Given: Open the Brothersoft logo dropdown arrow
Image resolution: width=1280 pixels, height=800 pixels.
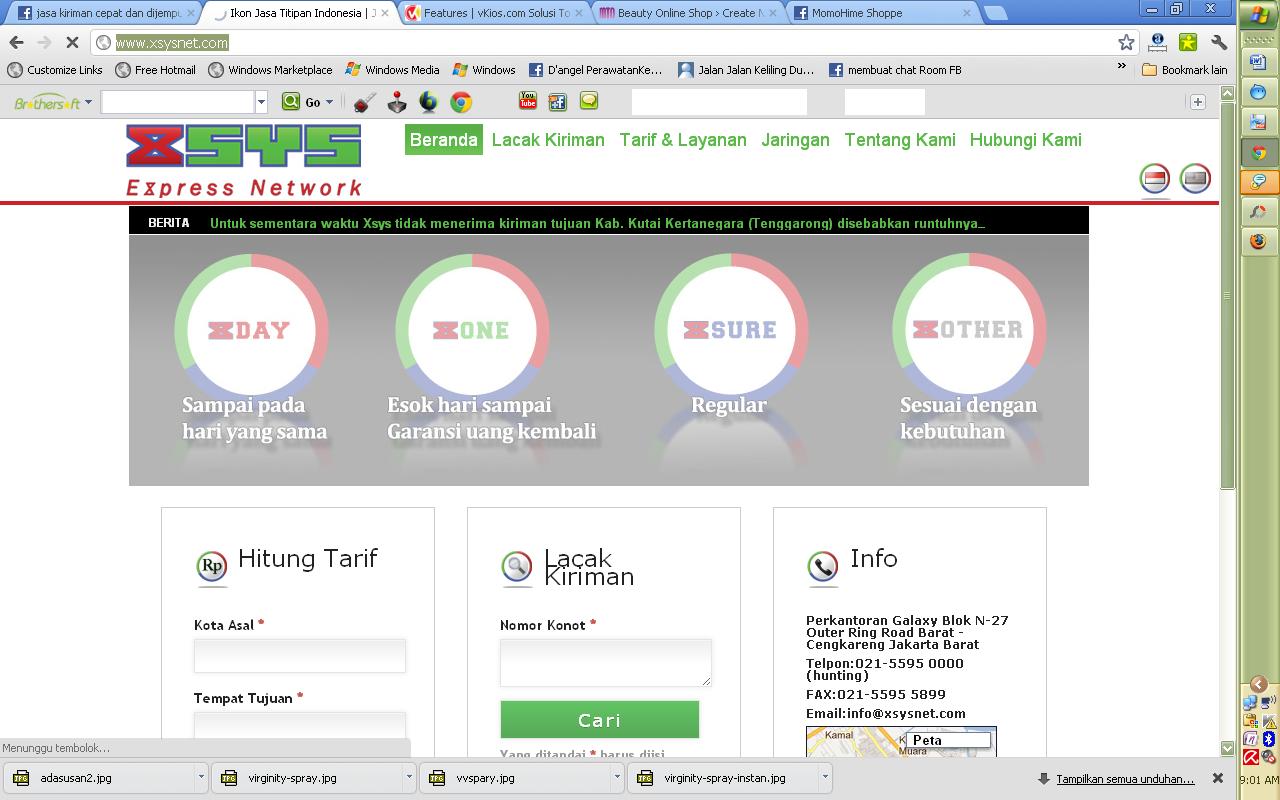Looking at the screenshot, I should [88, 102].
